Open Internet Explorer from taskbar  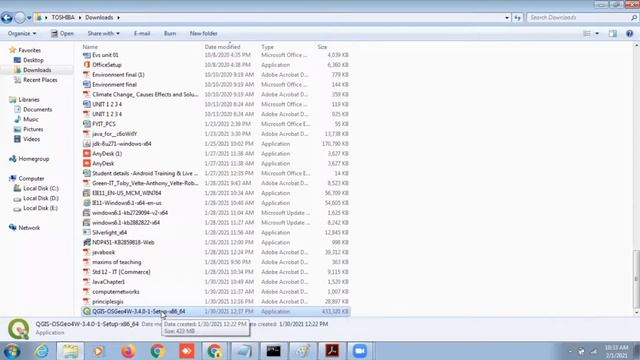point(42,351)
